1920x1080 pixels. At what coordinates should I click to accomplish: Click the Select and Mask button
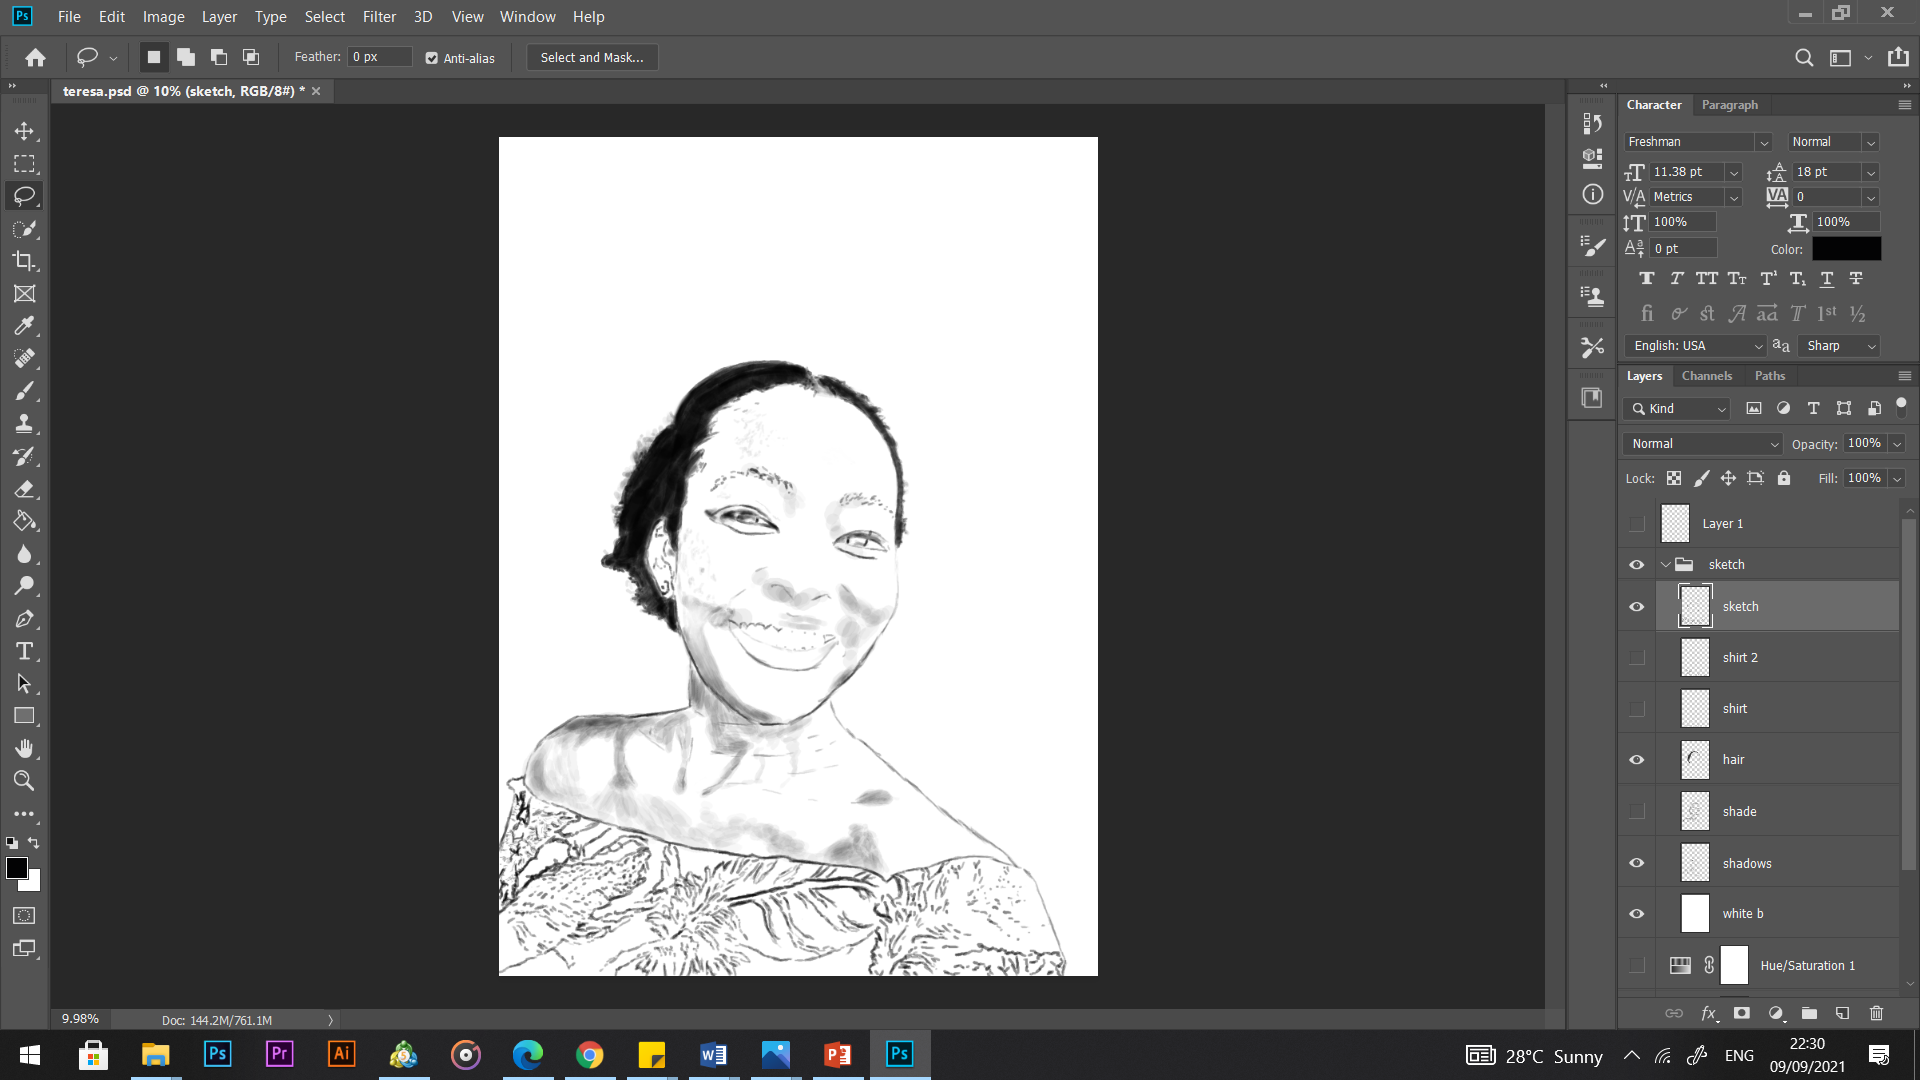pos(591,57)
